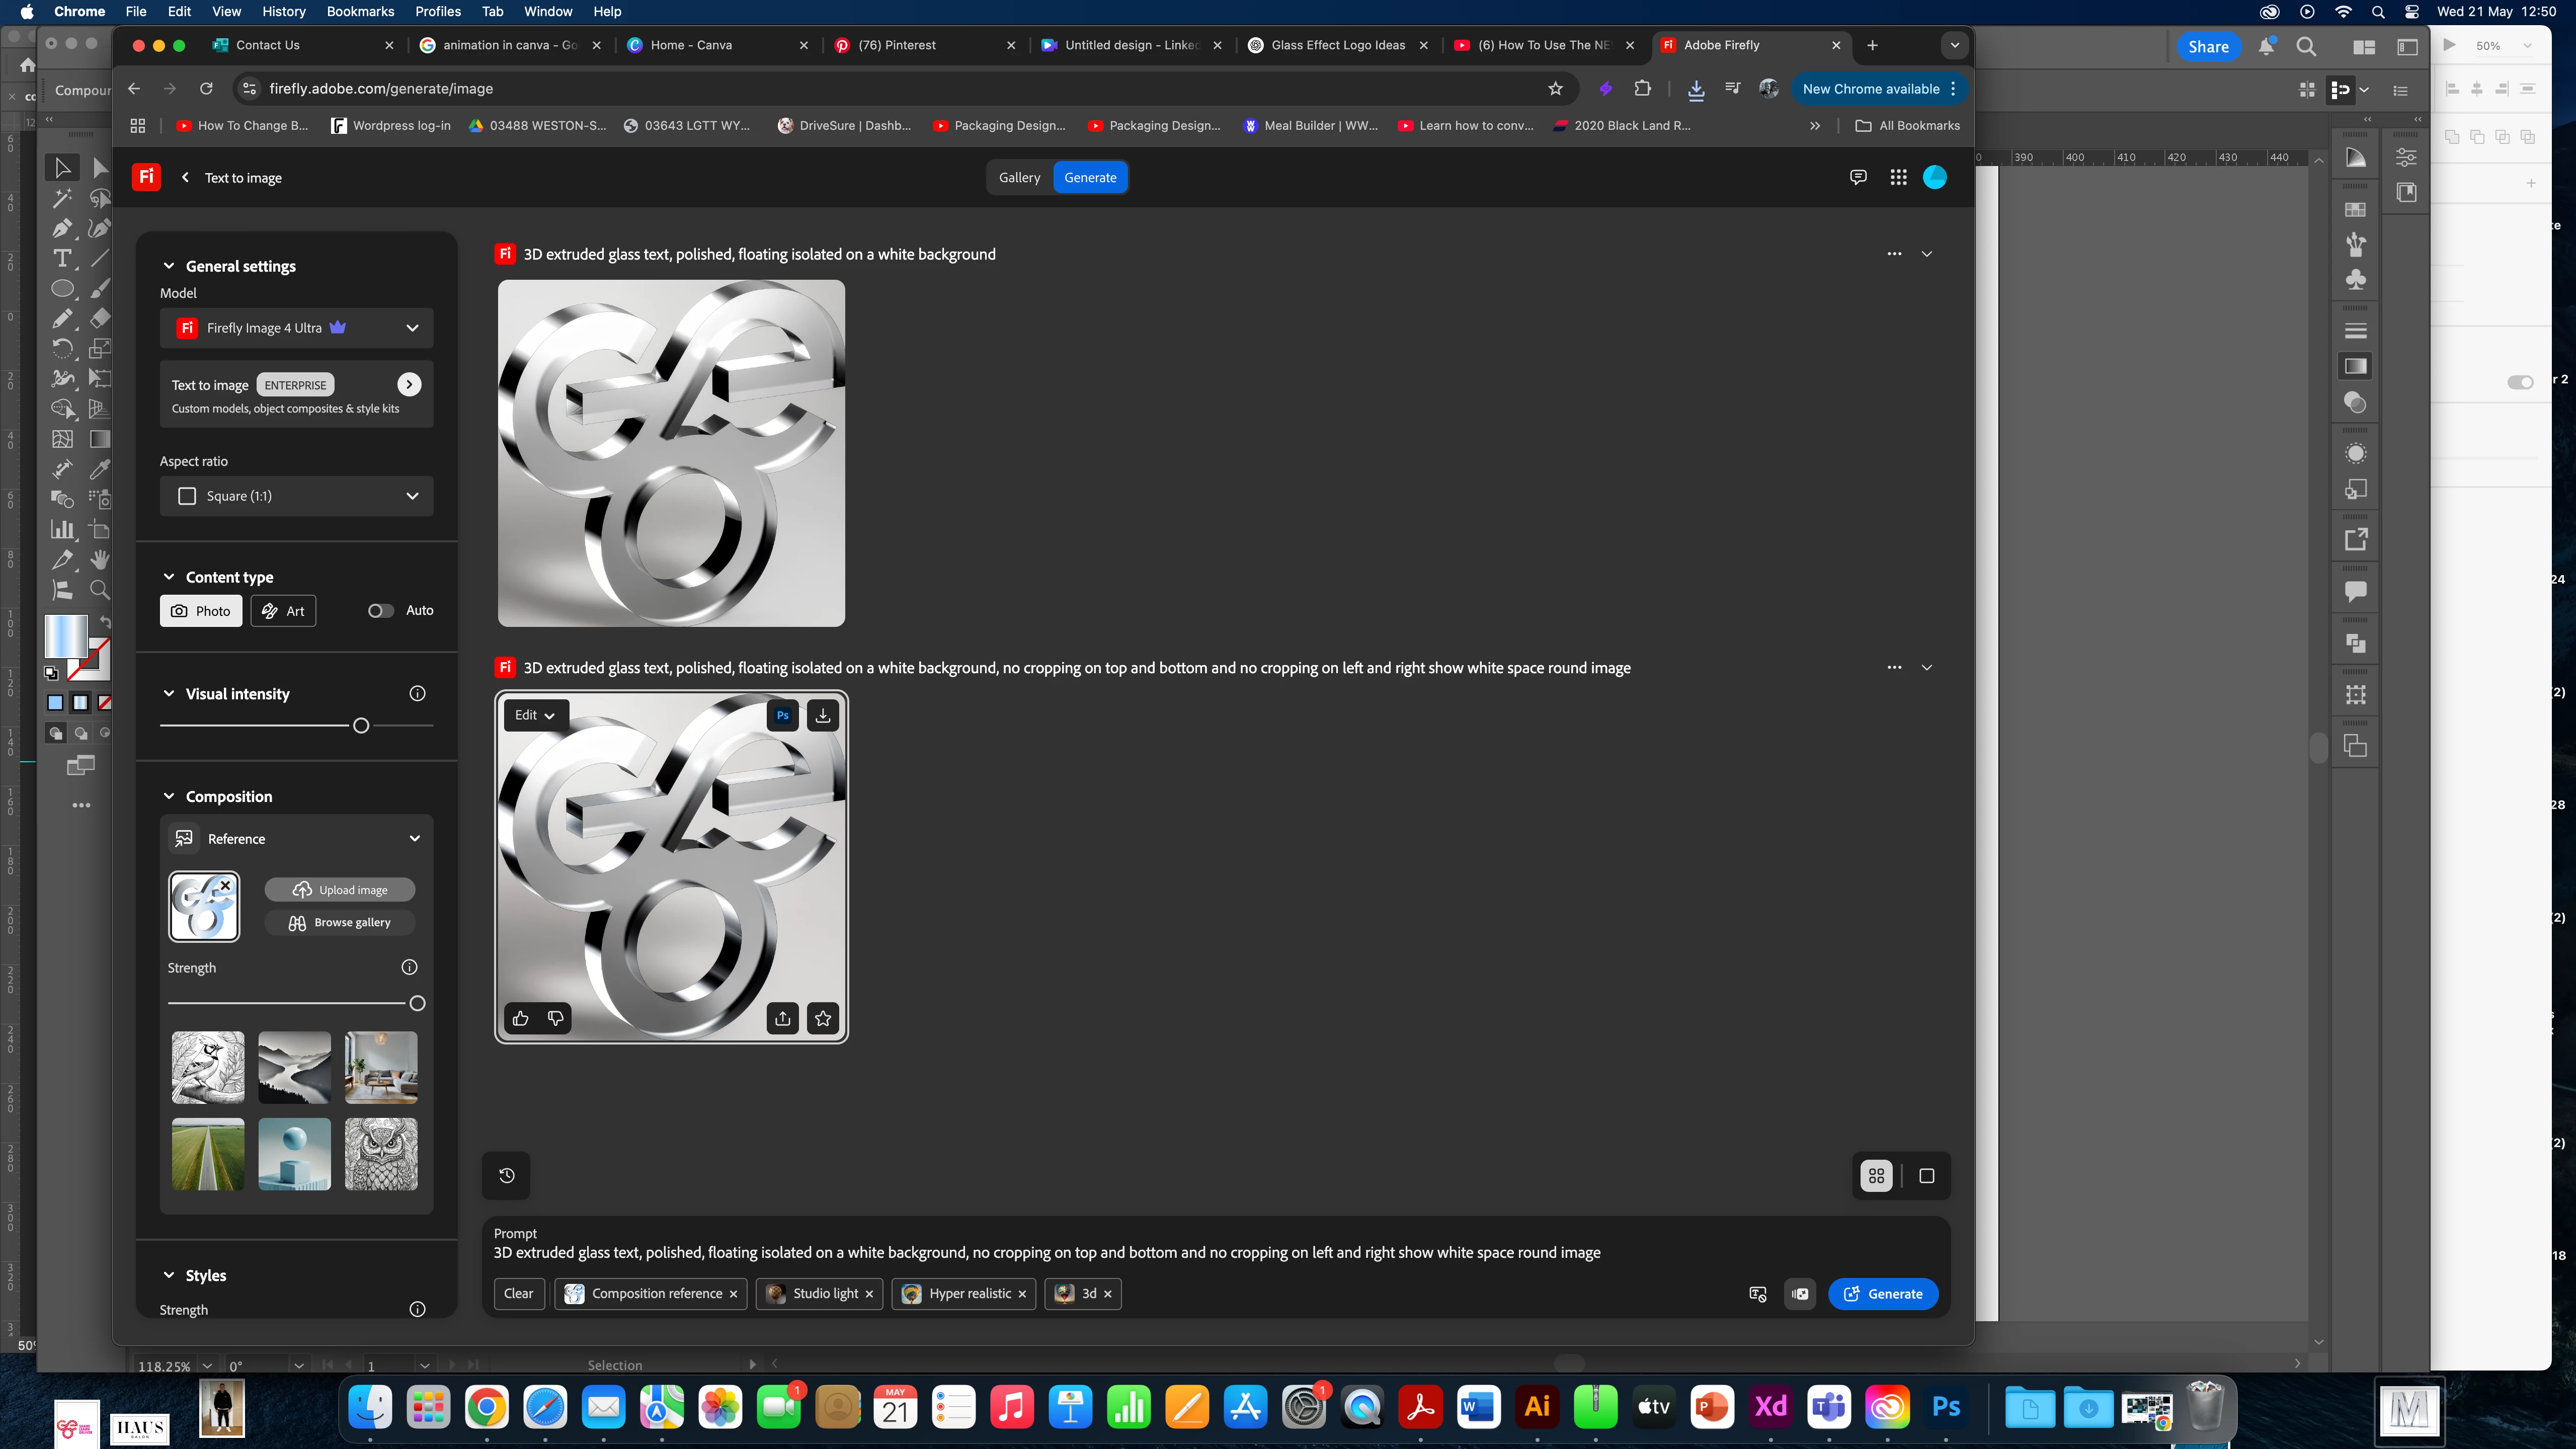Collapse the Visual intensity section
Image resolution: width=2576 pixels, height=1449 pixels.
(169, 693)
